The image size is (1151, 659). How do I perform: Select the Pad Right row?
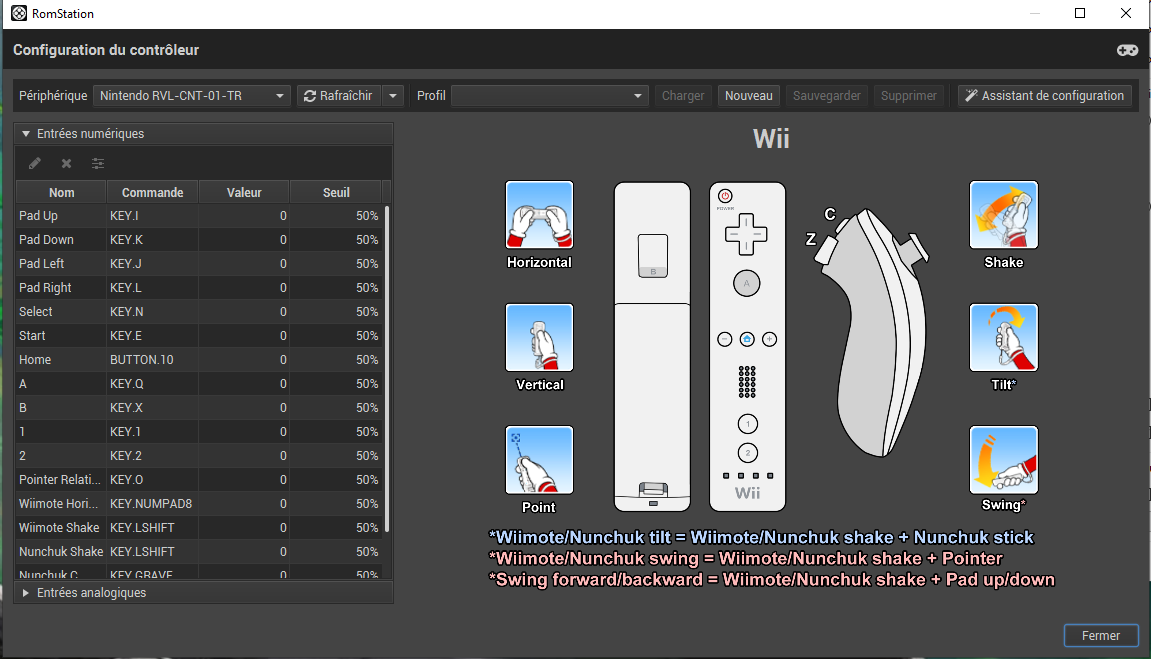199,288
